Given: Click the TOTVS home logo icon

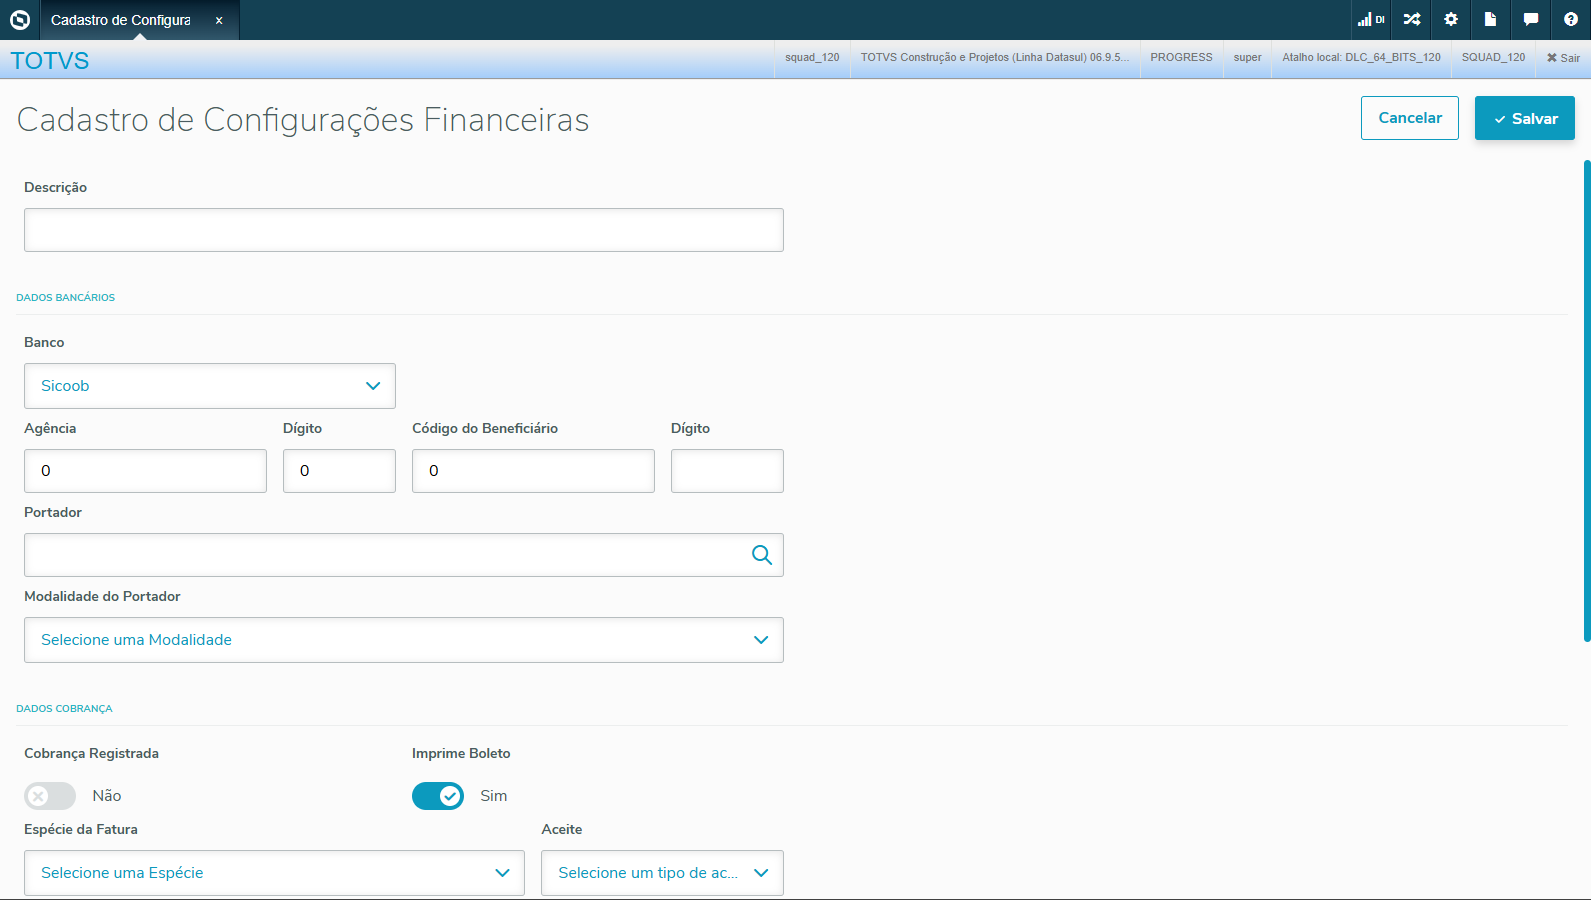Looking at the screenshot, I should click(x=20, y=19).
